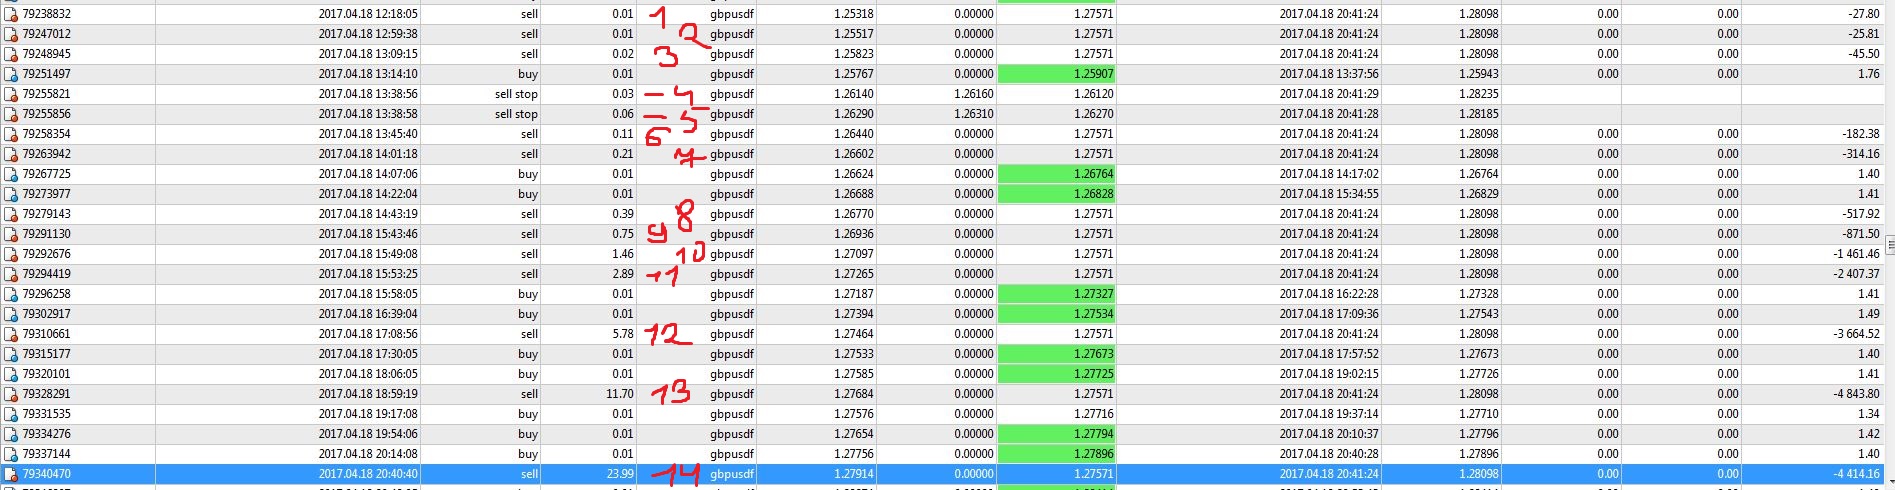This screenshot has height=490, width=1895.
Task: Select the loss value -27.80
Action: pos(1864,14)
